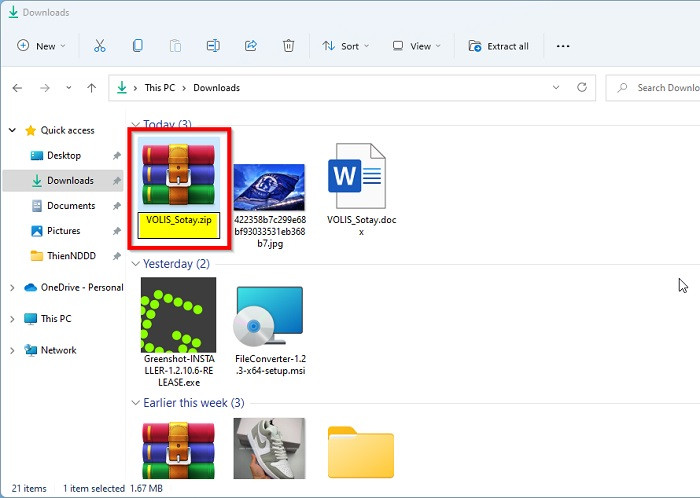The height and width of the screenshot is (498, 700).
Task: Click This PC in the address bar
Action: coord(160,88)
